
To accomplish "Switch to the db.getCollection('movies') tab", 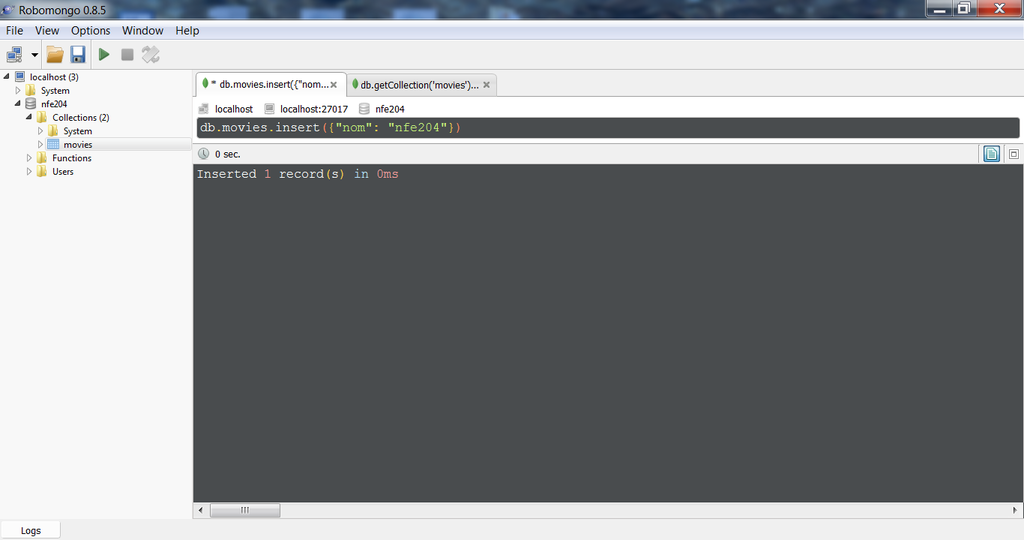I will [x=418, y=85].
